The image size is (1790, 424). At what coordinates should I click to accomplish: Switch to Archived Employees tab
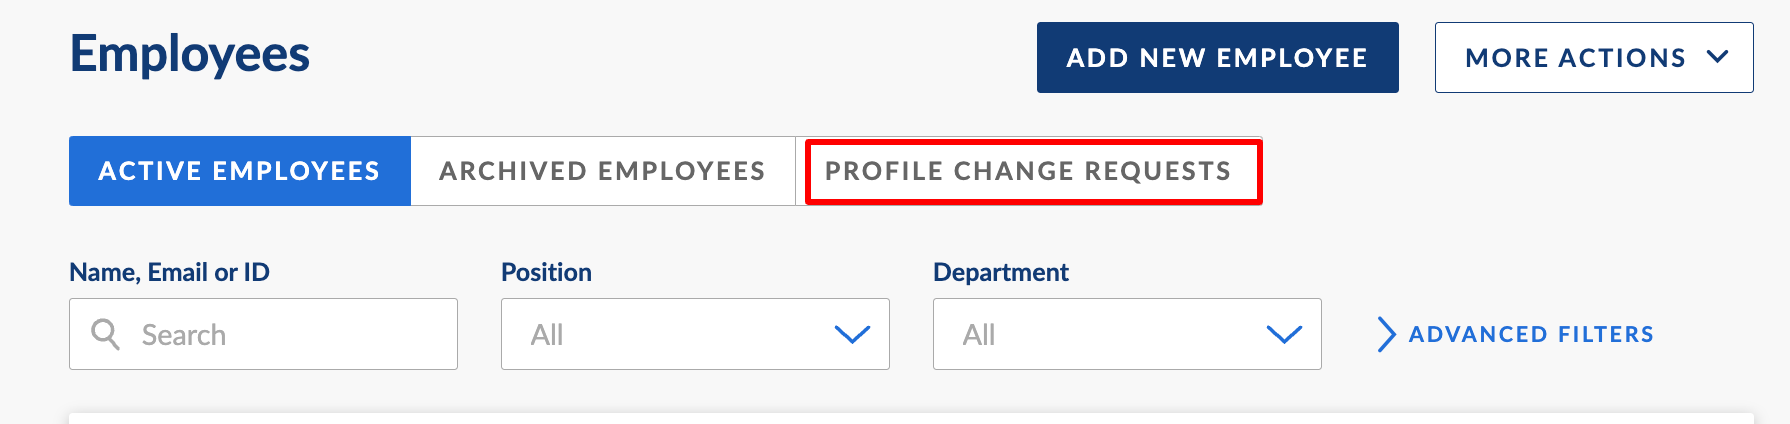click(x=603, y=171)
